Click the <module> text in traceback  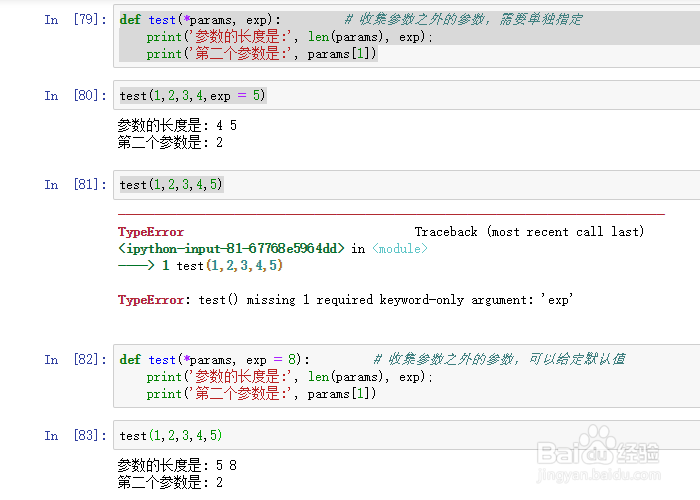[x=400, y=249]
